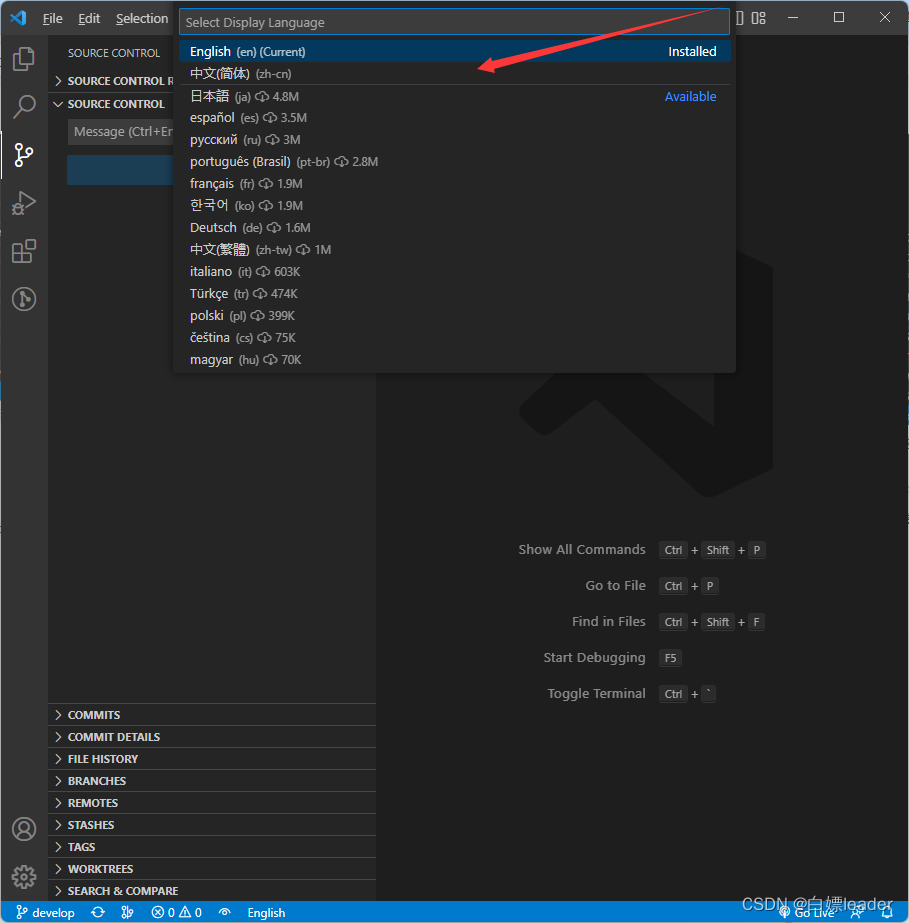
Task: Select Türkçe (tr) language
Action: pyautogui.click(x=454, y=293)
